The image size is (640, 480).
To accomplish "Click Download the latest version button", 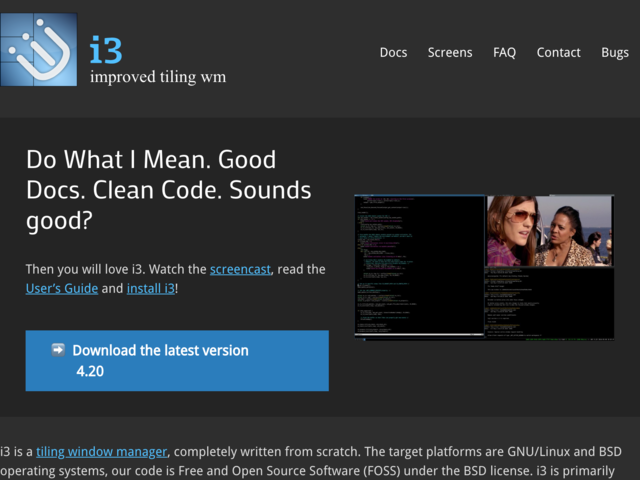I will 177,361.
